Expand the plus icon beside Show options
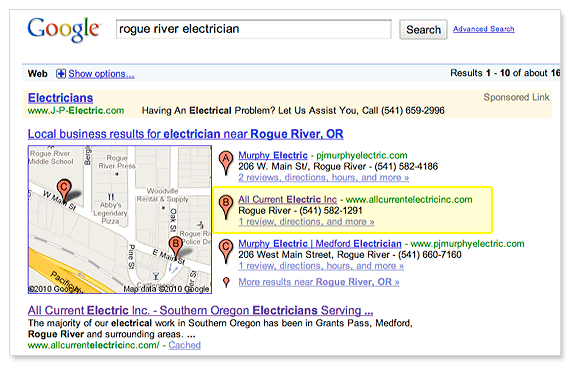 coord(61,74)
